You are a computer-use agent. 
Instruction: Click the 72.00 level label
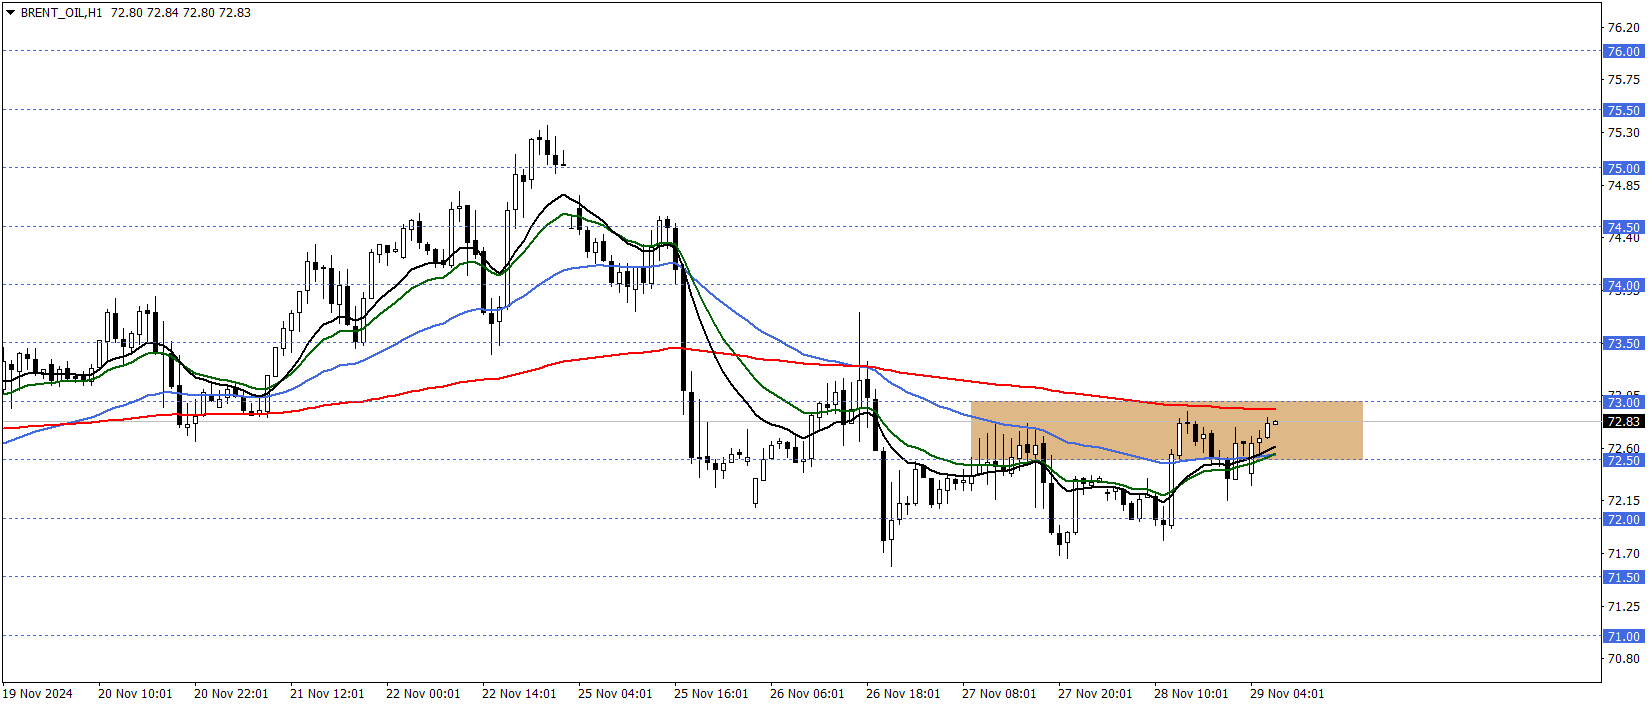(1623, 519)
